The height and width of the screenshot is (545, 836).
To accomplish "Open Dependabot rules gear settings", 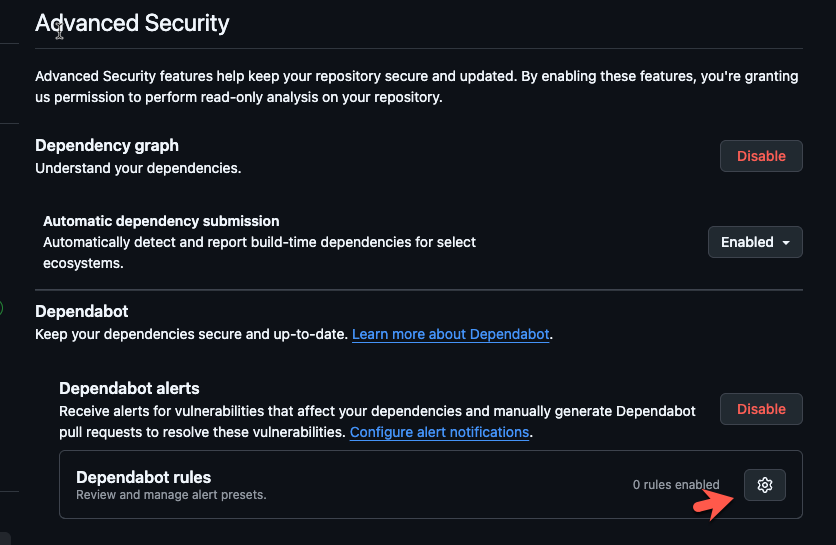I will click(x=765, y=485).
